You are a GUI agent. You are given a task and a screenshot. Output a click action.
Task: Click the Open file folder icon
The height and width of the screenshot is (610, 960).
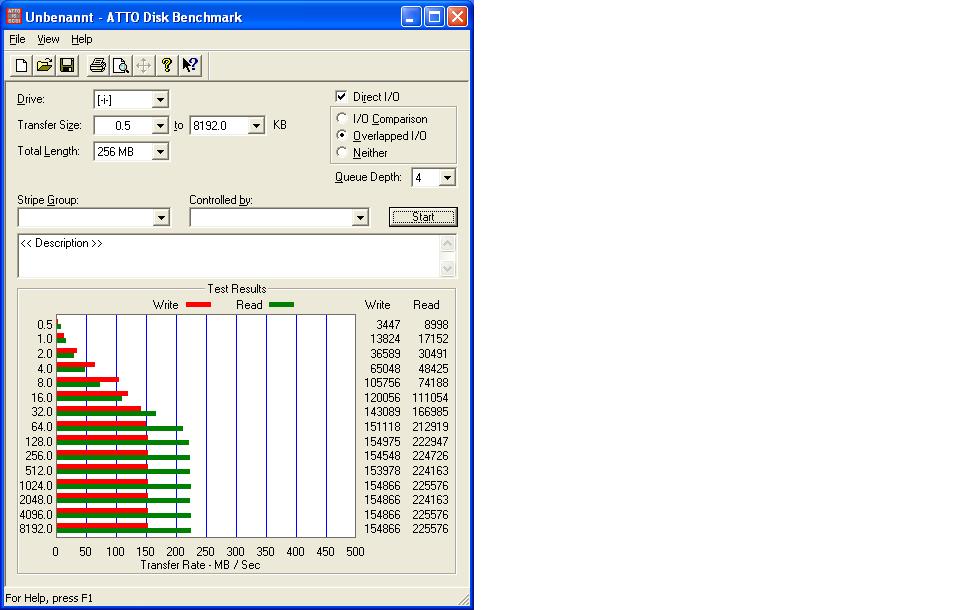(x=44, y=65)
